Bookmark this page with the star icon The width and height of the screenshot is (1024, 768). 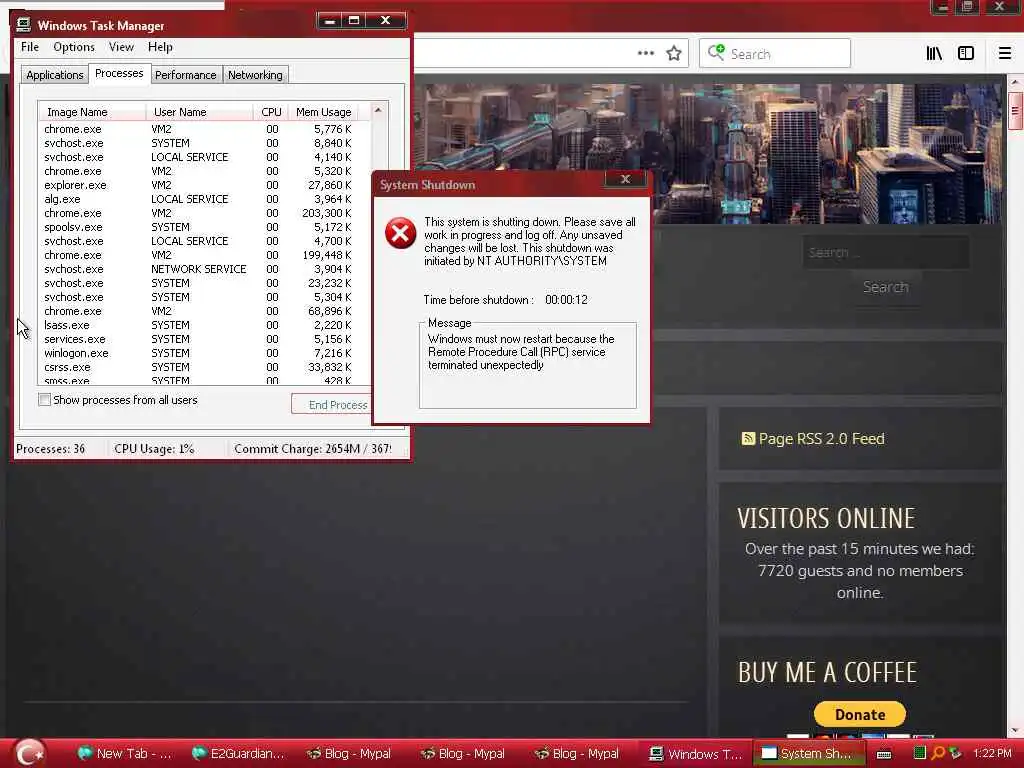click(x=674, y=54)
